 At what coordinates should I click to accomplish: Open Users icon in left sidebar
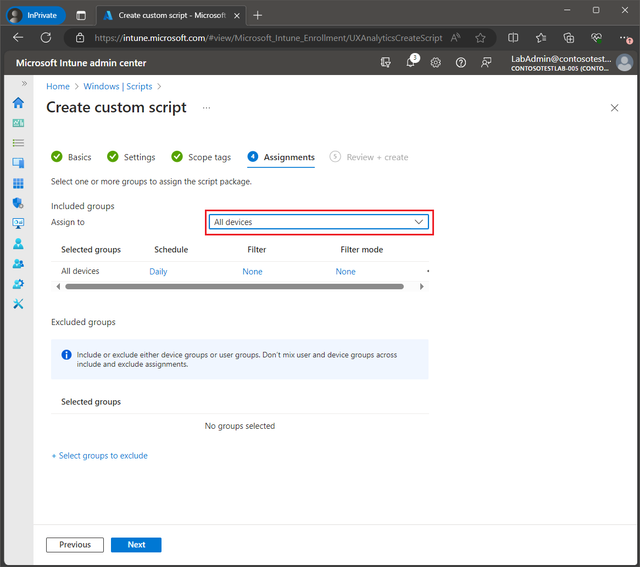18,243
